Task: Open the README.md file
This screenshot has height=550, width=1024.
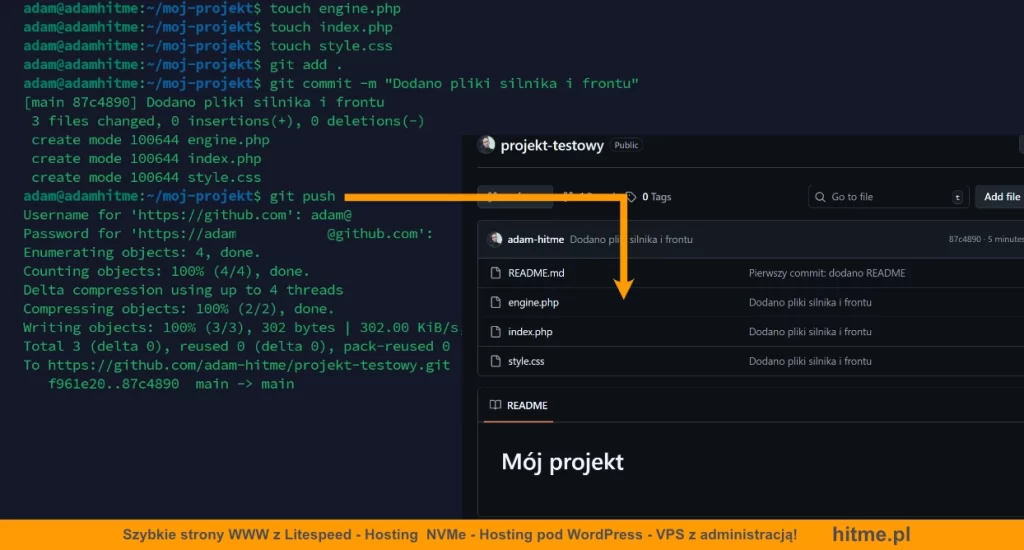Action: tap(536, 273)
